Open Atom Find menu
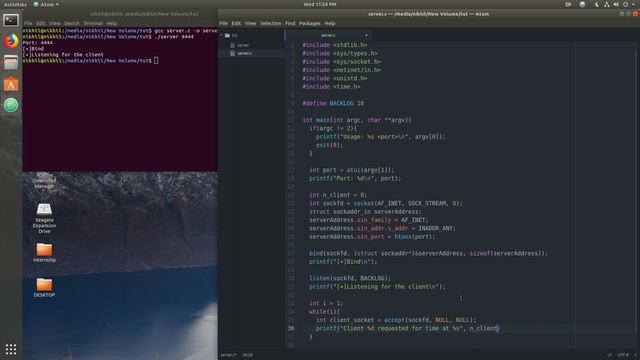The width and height of the screenshot is (640, 360). [290, 24]
